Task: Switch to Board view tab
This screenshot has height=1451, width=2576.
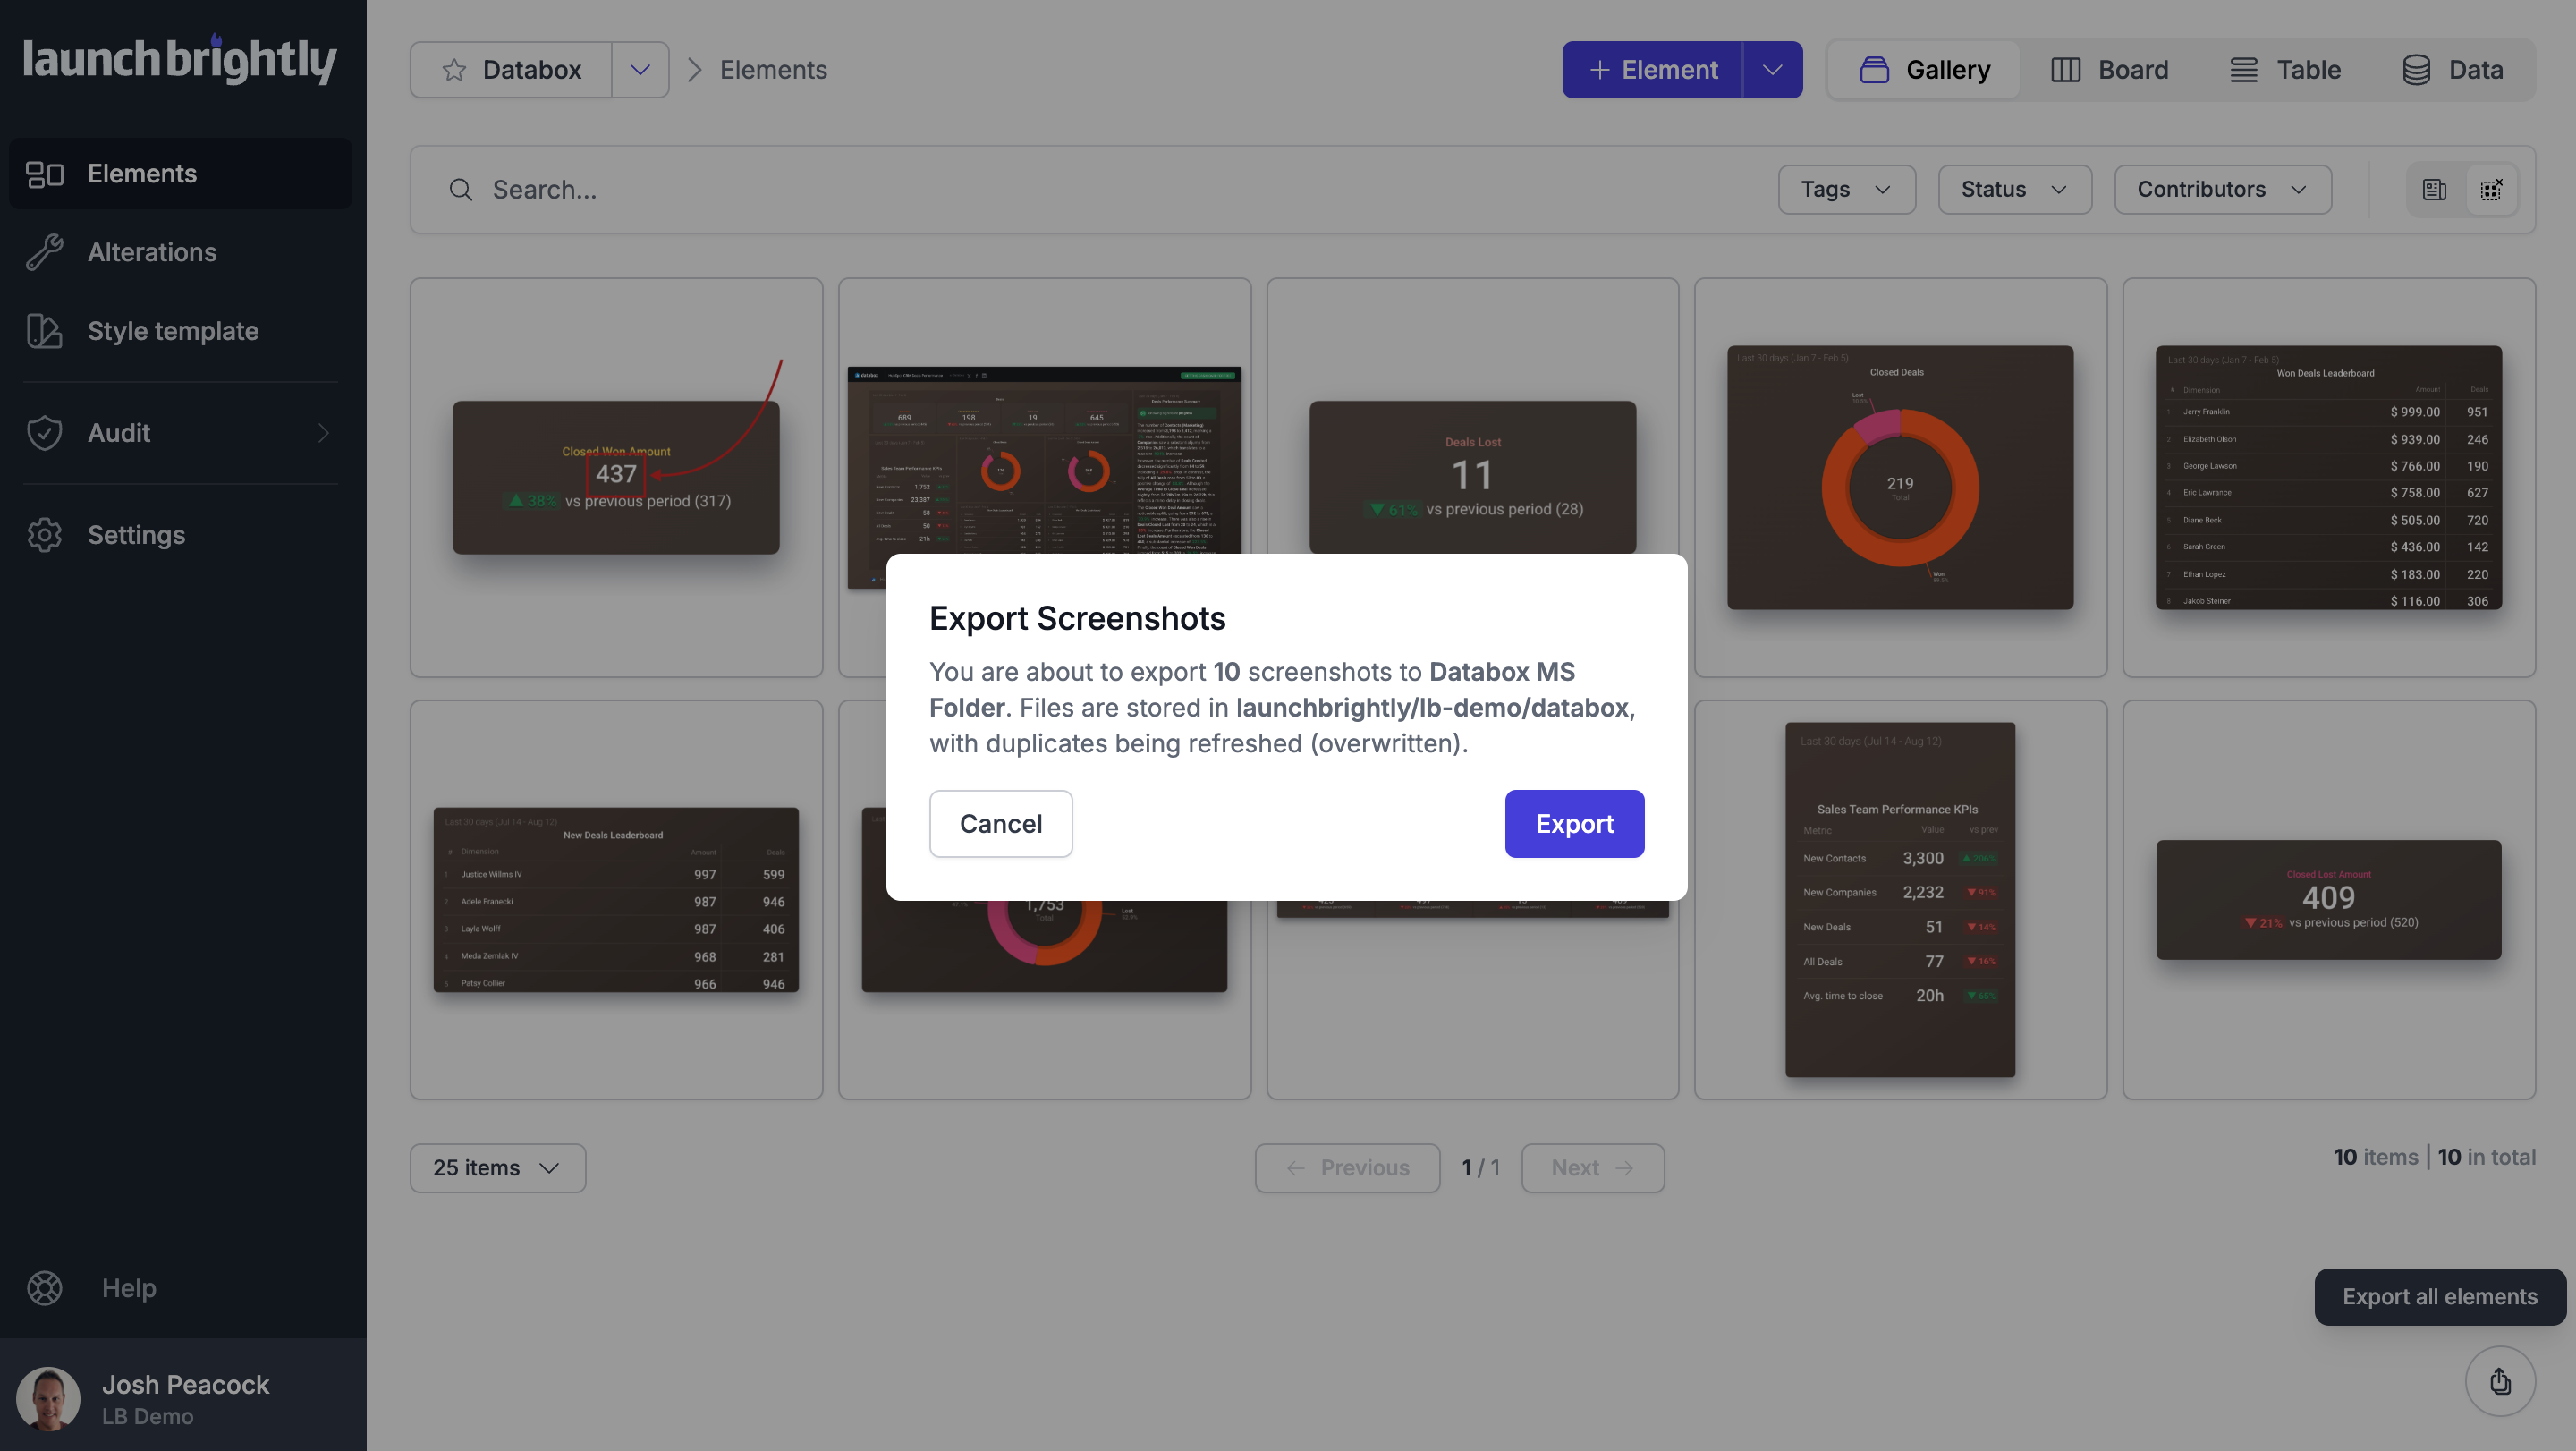Action: (2110, 70)
